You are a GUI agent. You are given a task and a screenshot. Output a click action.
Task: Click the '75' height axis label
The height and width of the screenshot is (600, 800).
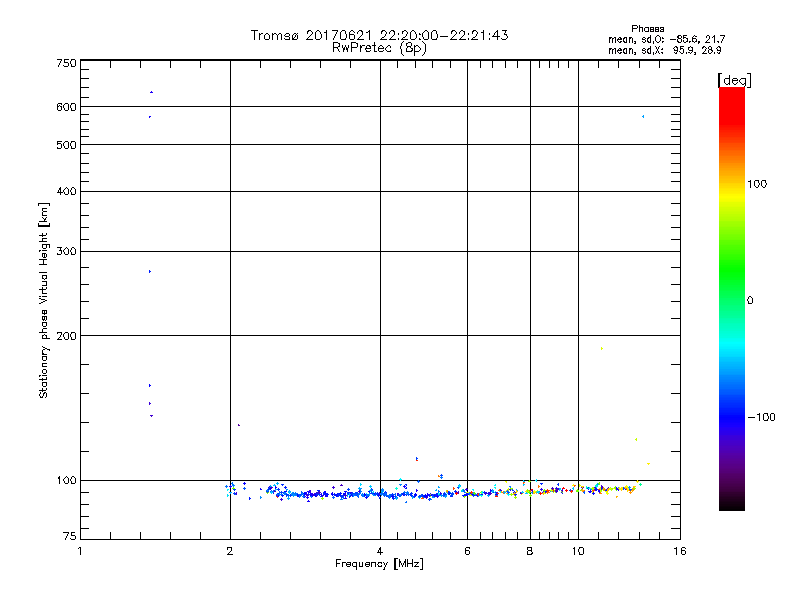tap(70, 536)
